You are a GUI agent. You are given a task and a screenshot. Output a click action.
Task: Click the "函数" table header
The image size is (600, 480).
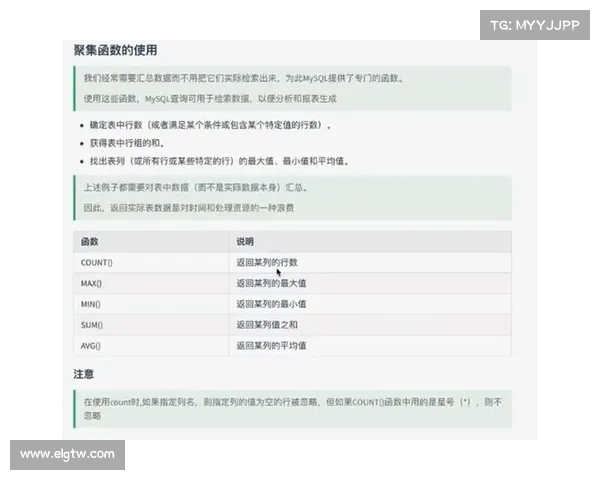tap(151, 242)
